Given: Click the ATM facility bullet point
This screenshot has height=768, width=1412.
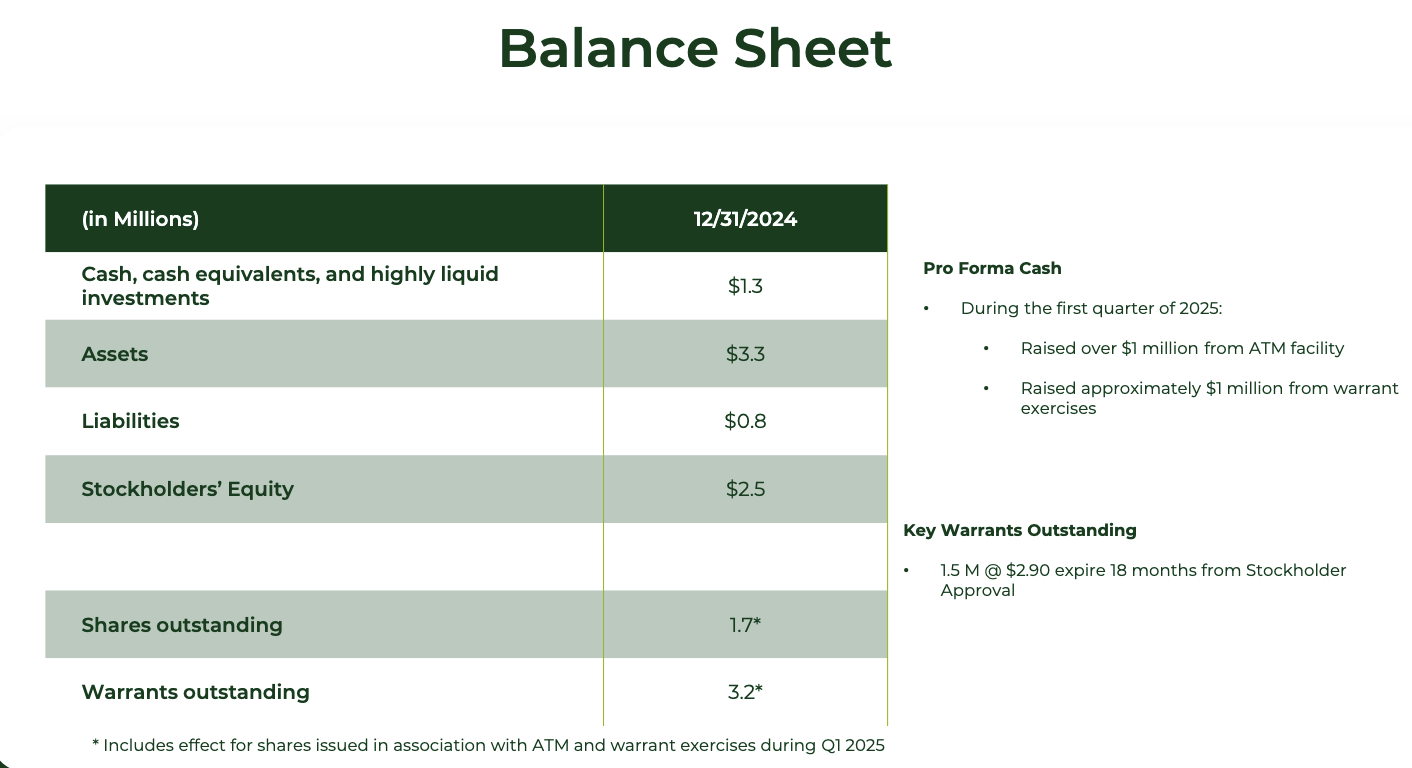Looking at the screenshot, I should point(1182,348).
